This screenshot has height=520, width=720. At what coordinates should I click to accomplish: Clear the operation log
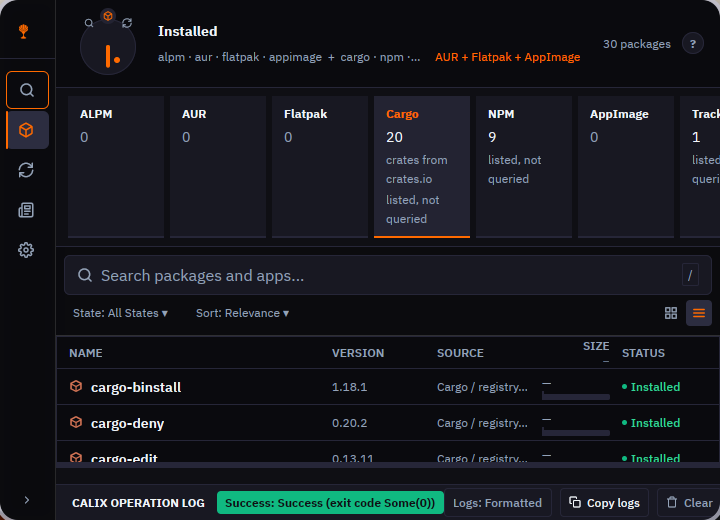pos(690,503)
